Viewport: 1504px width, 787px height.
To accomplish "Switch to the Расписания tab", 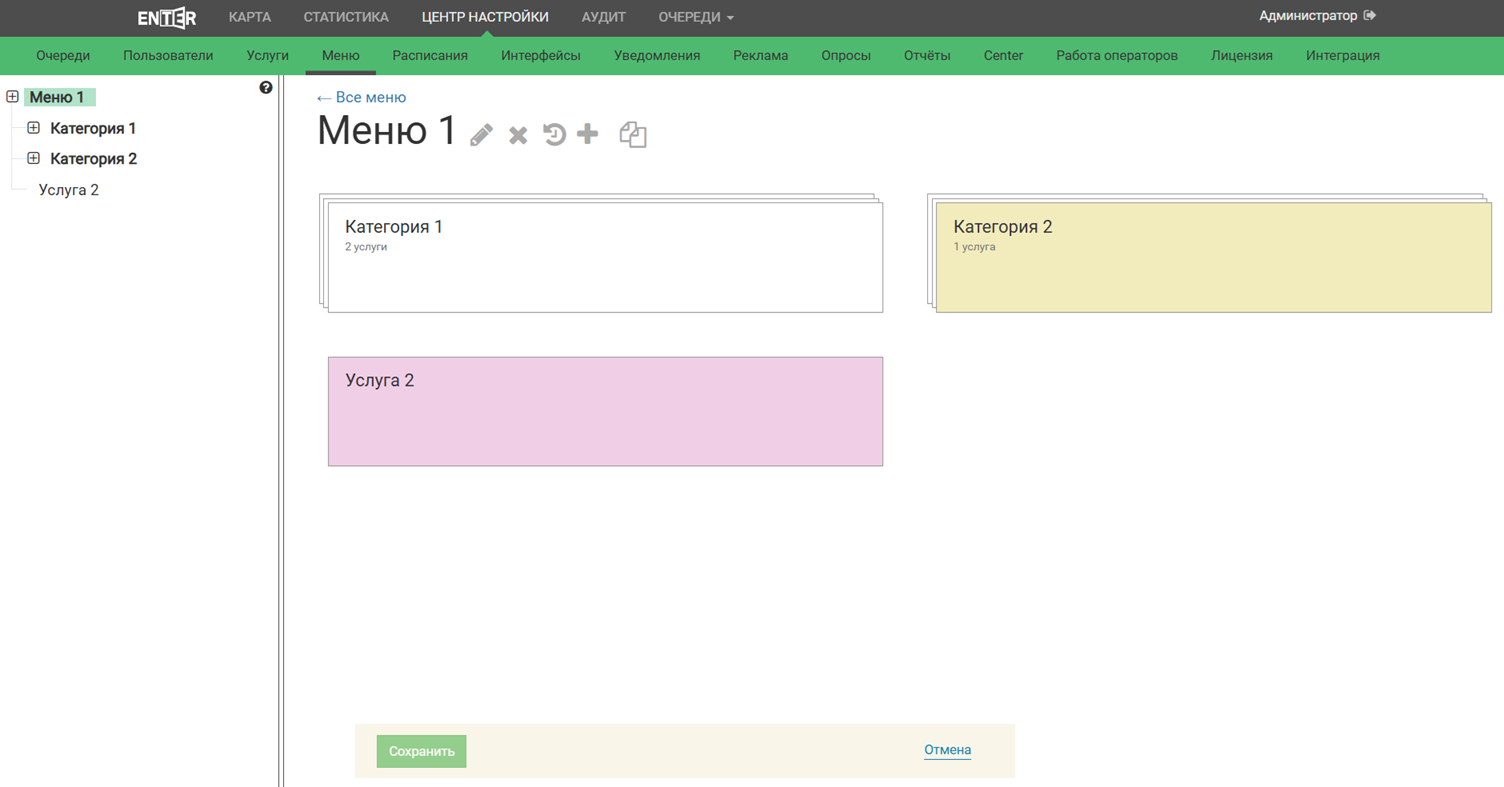I will tap(430, 56).
